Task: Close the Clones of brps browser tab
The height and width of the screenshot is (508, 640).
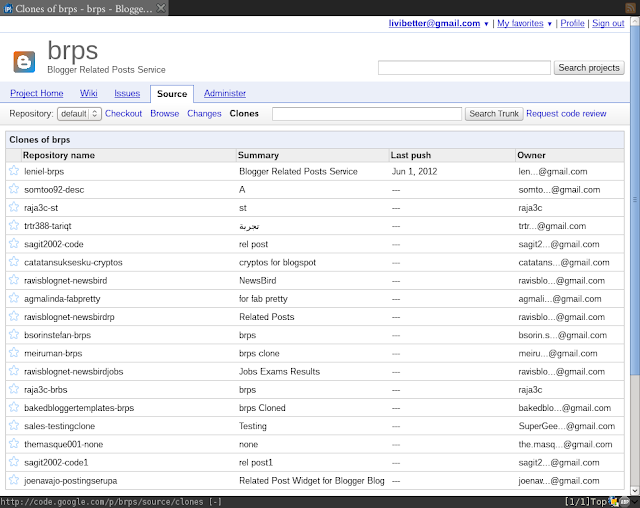Action: coord(162,8)
